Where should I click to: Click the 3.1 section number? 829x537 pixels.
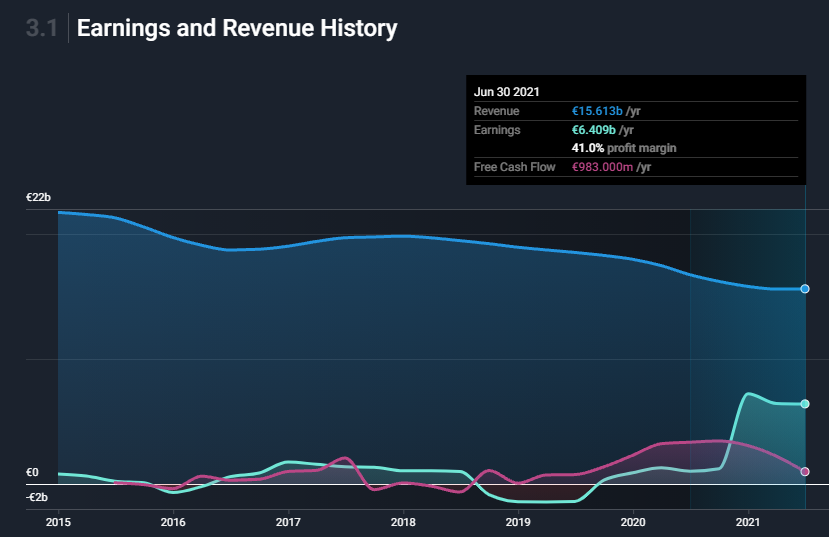click(42, 29)
